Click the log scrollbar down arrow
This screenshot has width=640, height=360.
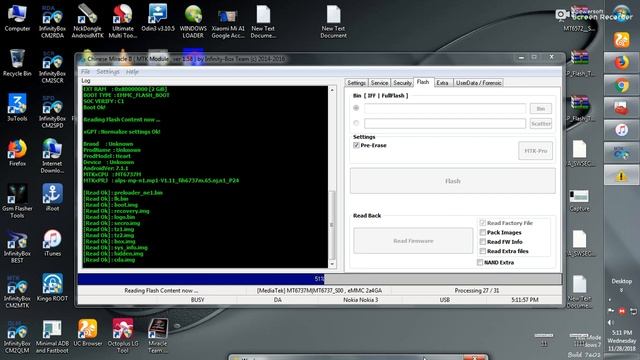click(332, 264)
